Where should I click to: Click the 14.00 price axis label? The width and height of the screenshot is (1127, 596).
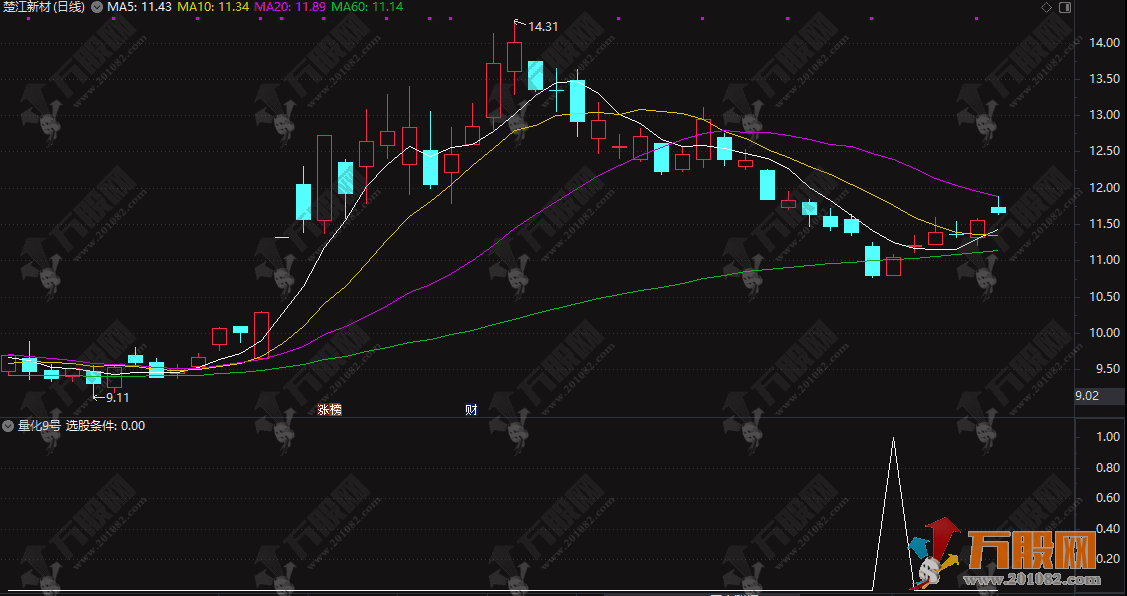tap(1104, 43)
